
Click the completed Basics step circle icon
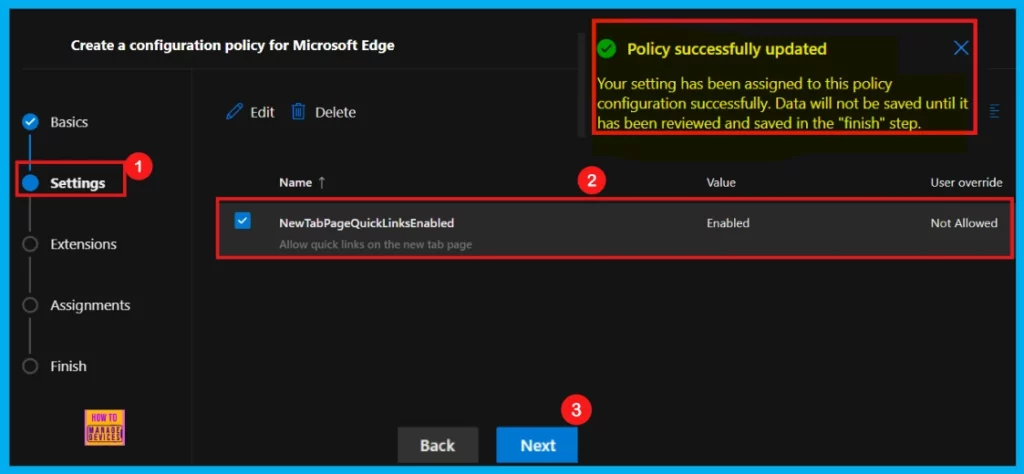click(x=30, y=121)
